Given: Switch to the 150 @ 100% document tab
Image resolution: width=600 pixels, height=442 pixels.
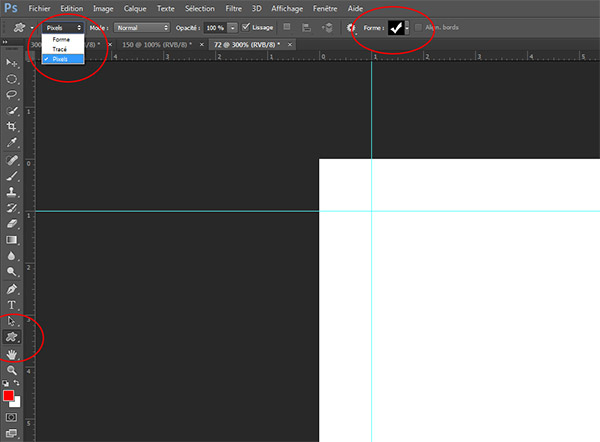Looking at the screenshot, I should click(x=157, y=45).
